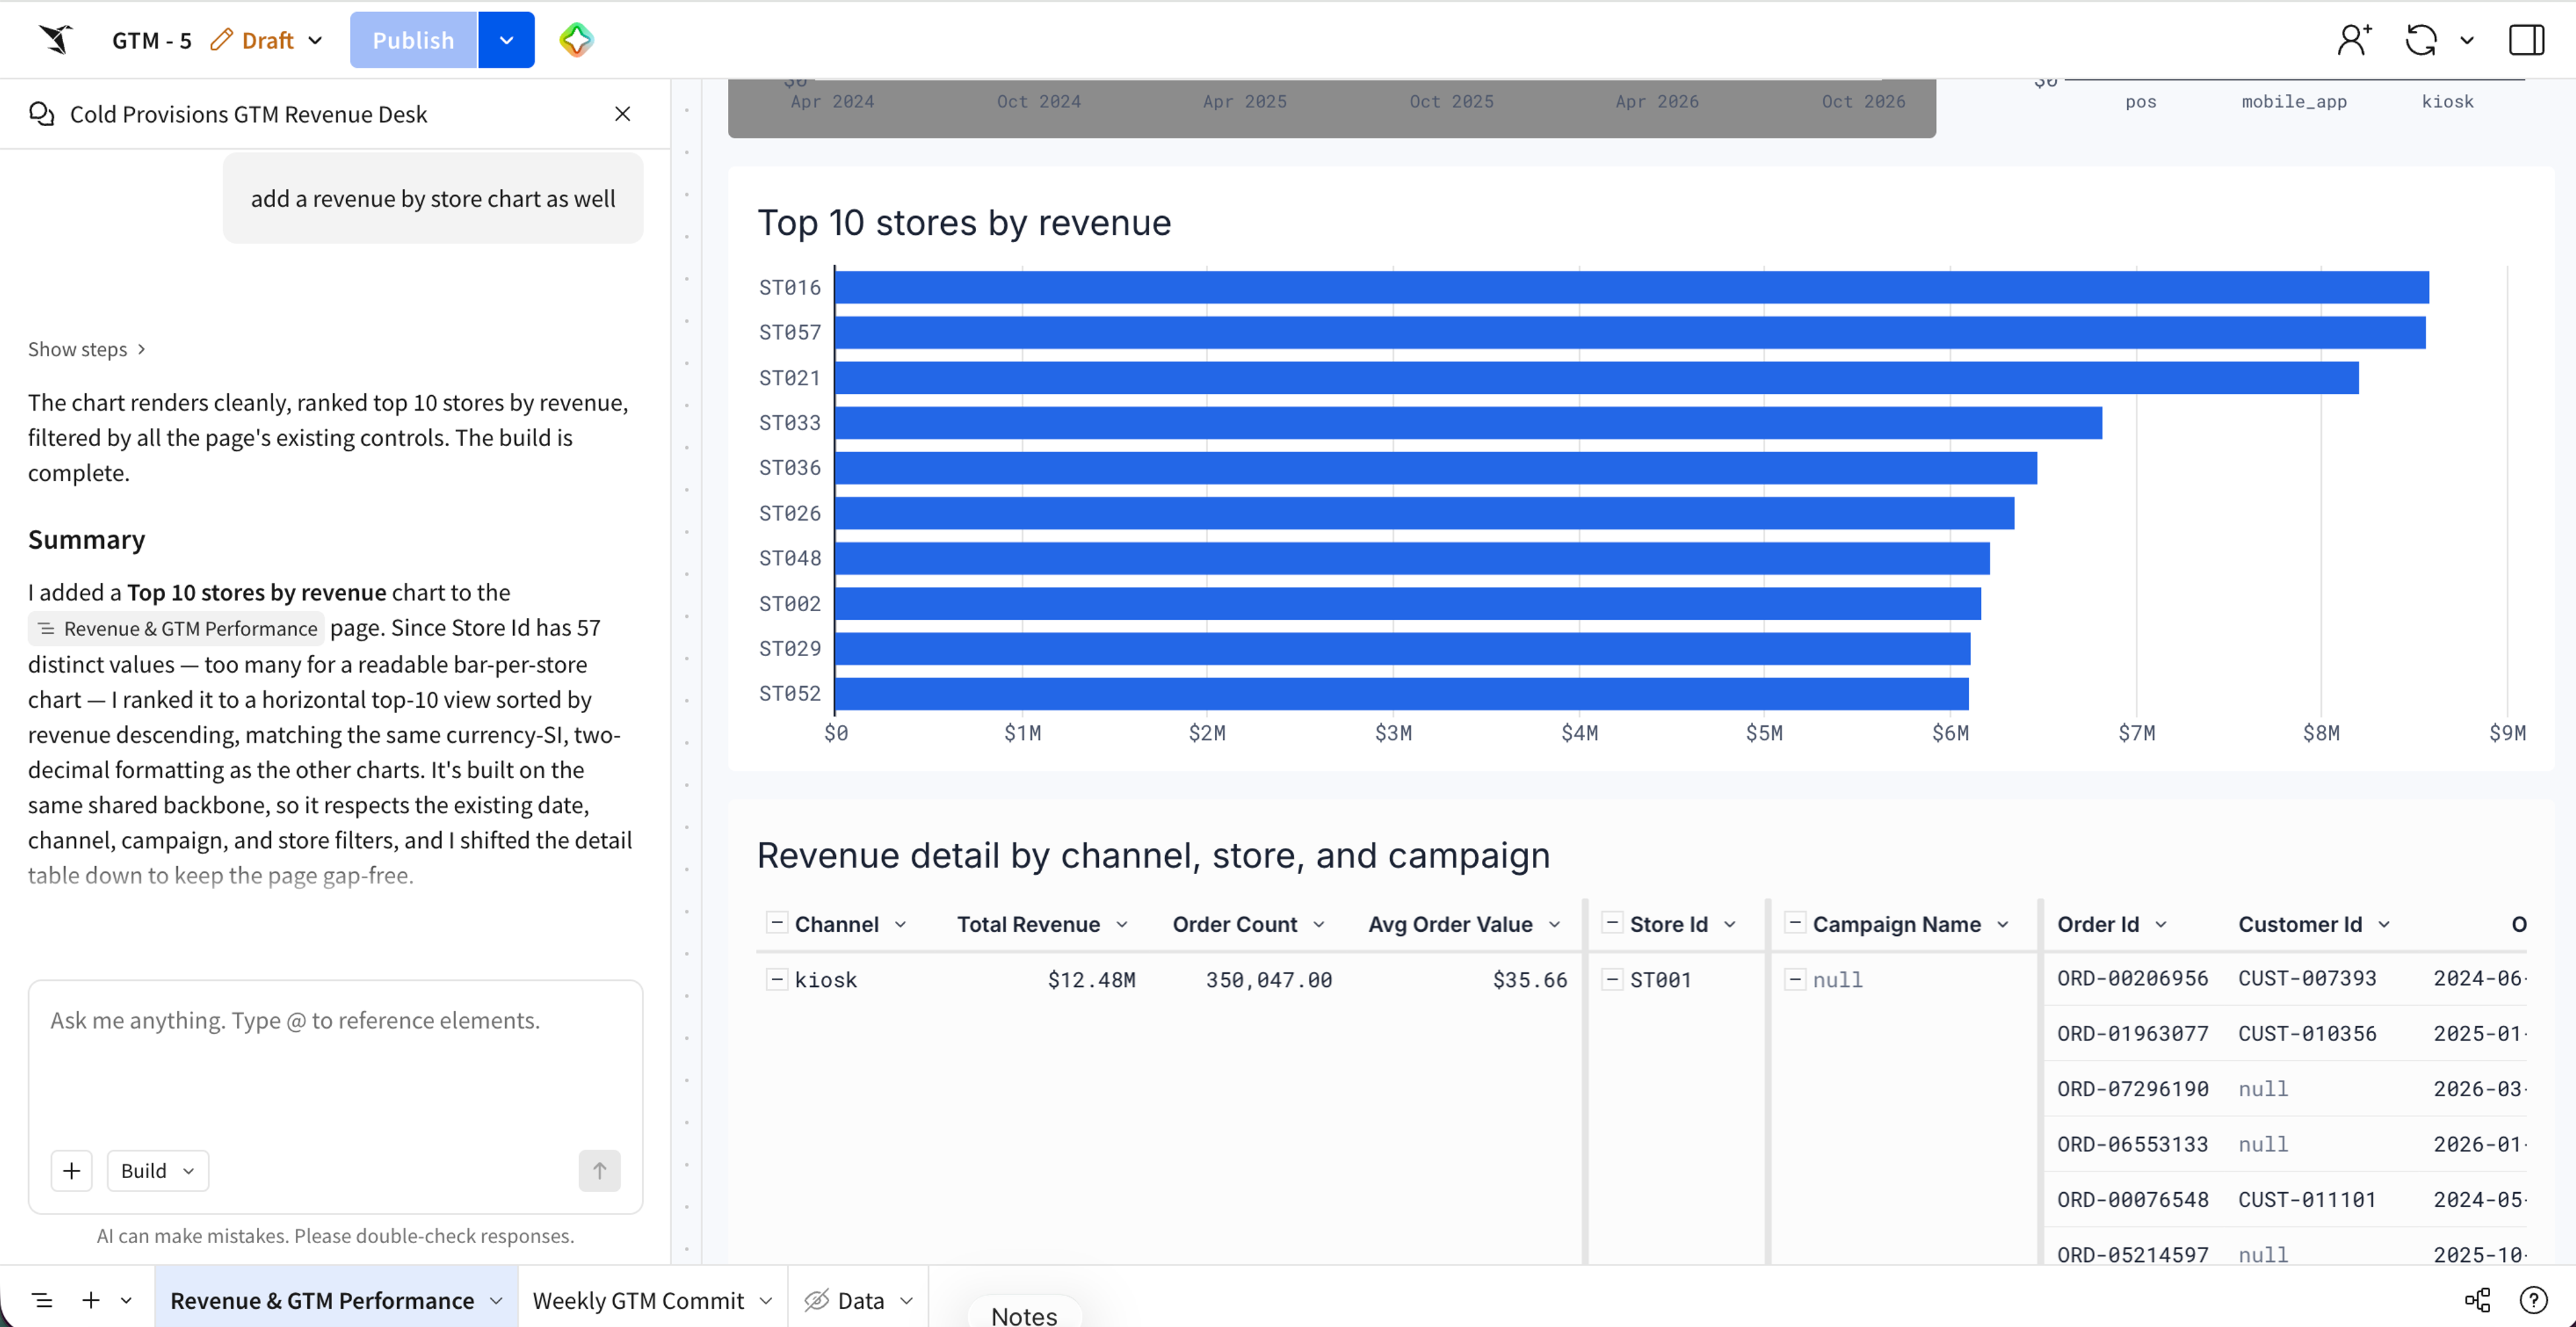Collapse the null campaign row

(1795, 979)
